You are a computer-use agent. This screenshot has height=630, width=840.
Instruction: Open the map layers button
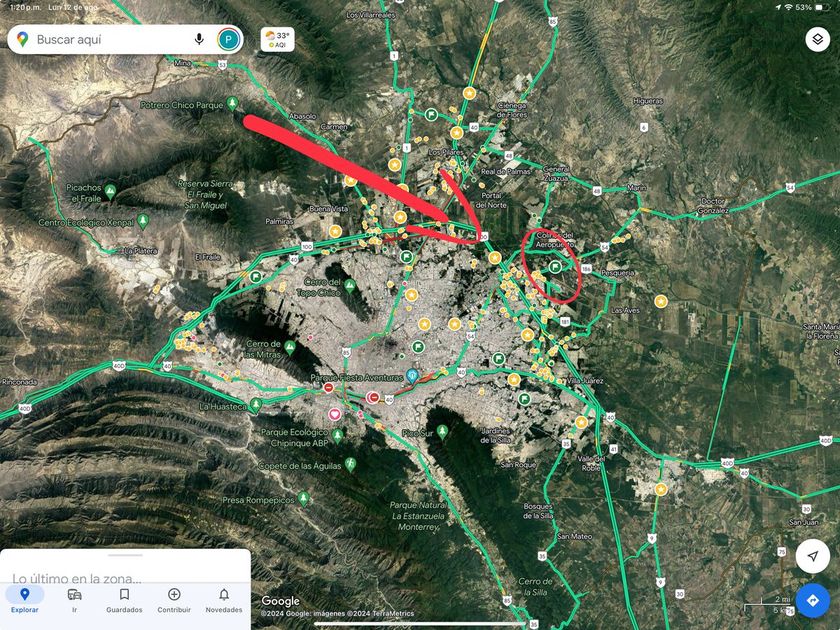[x=817, y=39]
